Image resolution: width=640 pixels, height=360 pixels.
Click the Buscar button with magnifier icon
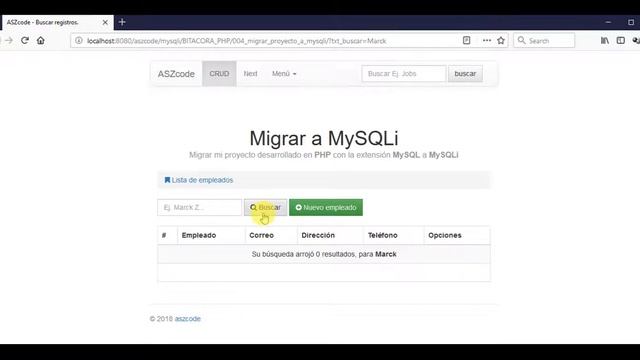(x=265, y=207)
